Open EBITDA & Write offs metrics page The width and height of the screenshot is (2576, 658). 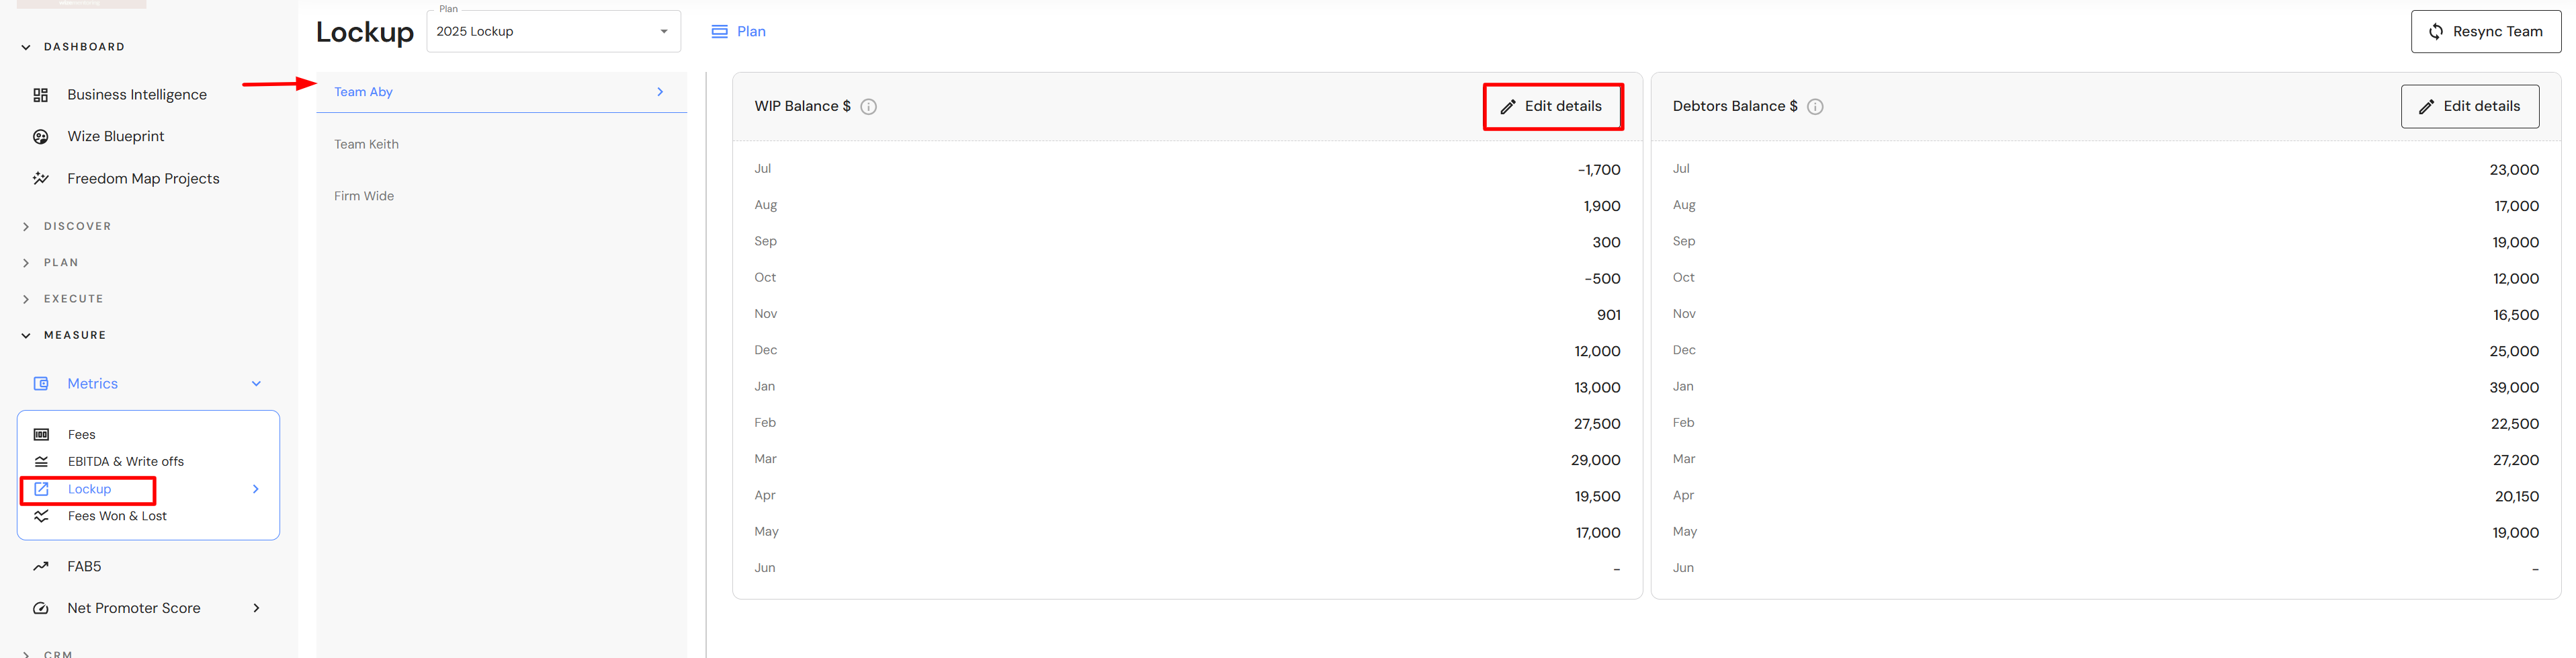[125, 462]
